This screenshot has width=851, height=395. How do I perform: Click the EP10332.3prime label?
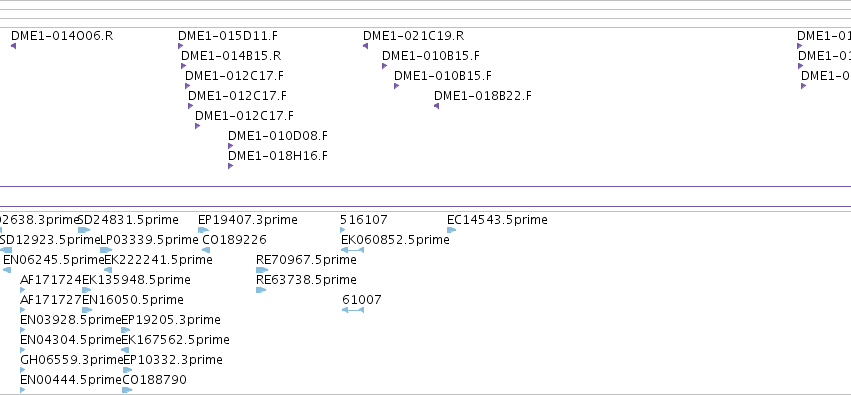(173, 360)
